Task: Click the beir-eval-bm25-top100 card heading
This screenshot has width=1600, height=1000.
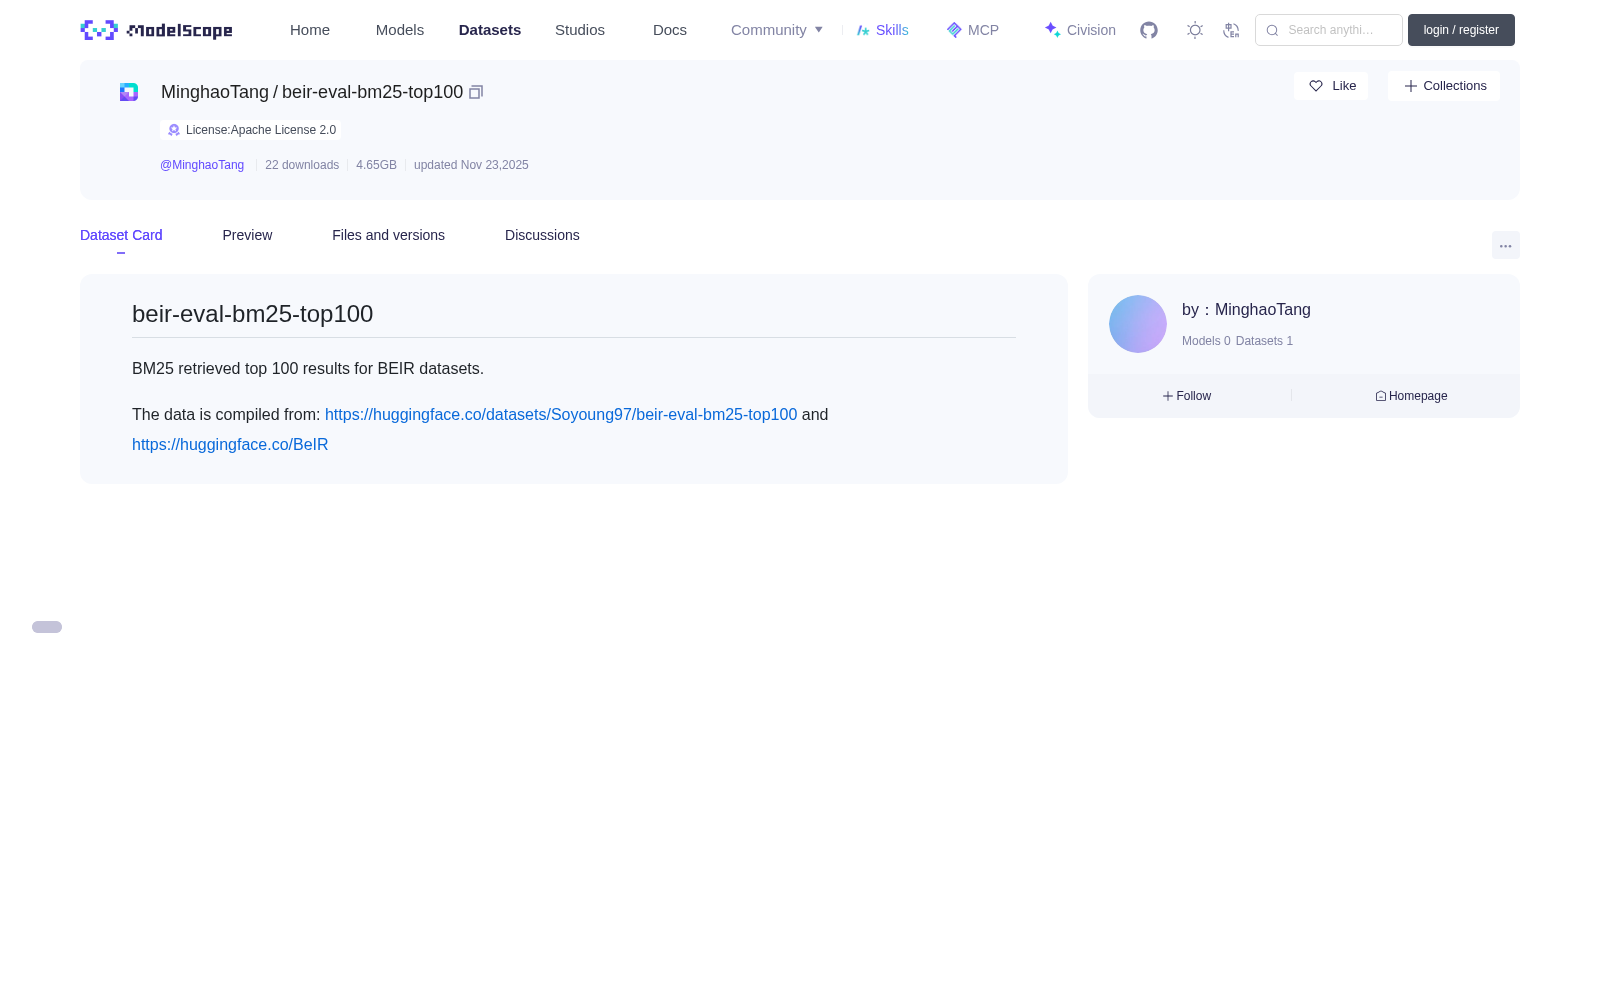Action: coord(252,314)
